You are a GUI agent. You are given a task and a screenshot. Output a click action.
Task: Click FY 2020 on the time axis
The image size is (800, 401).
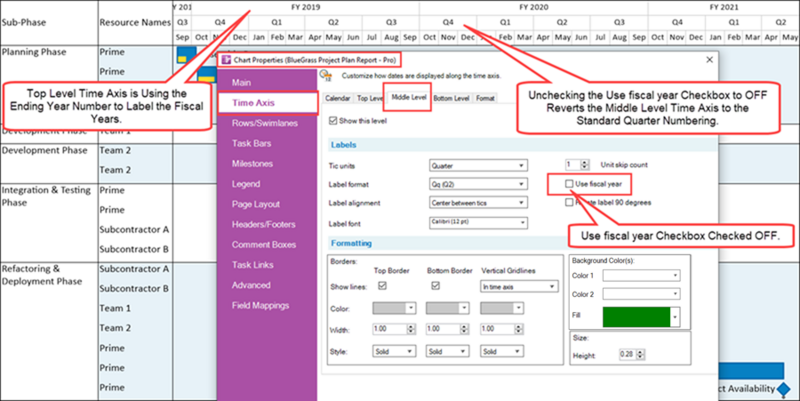pyautogui.click(x=534, y=7)
